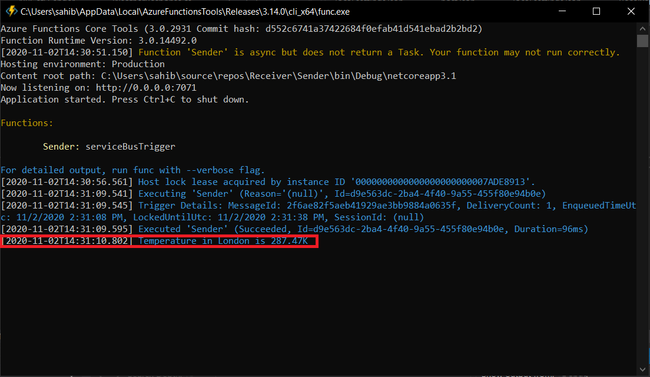This screenshot has width=650, height=377.
Task: Maximize the func.exe console window
Action: 596,11
